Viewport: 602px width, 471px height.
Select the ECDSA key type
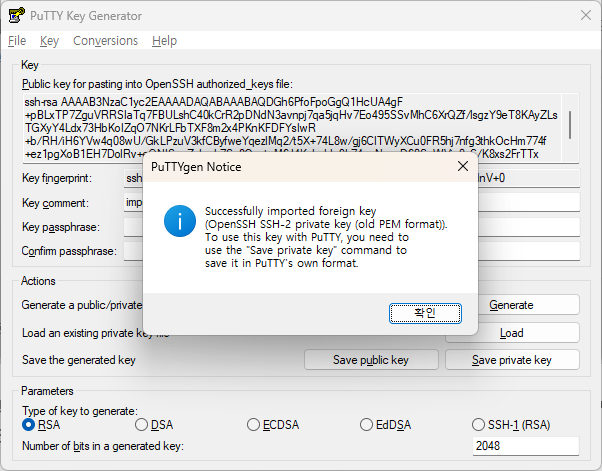click(x=273, y=425)
